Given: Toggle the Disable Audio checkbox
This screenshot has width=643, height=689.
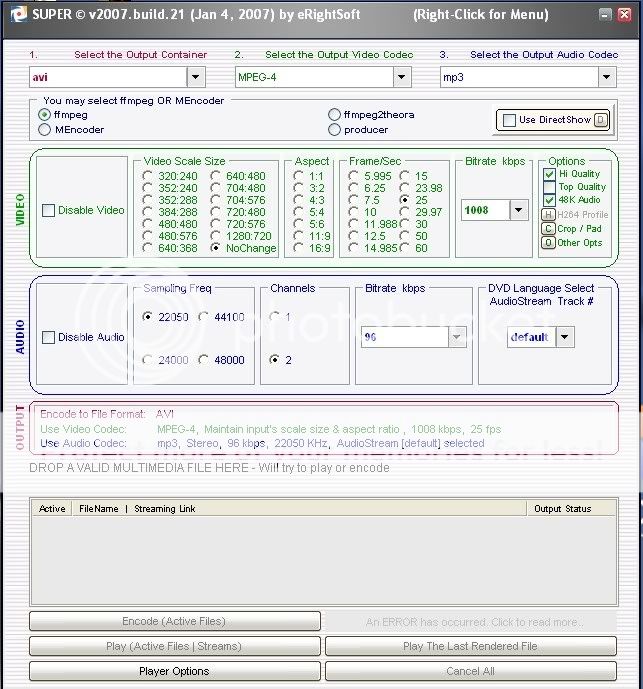Looking at the screenshot, I should (48, 337).
